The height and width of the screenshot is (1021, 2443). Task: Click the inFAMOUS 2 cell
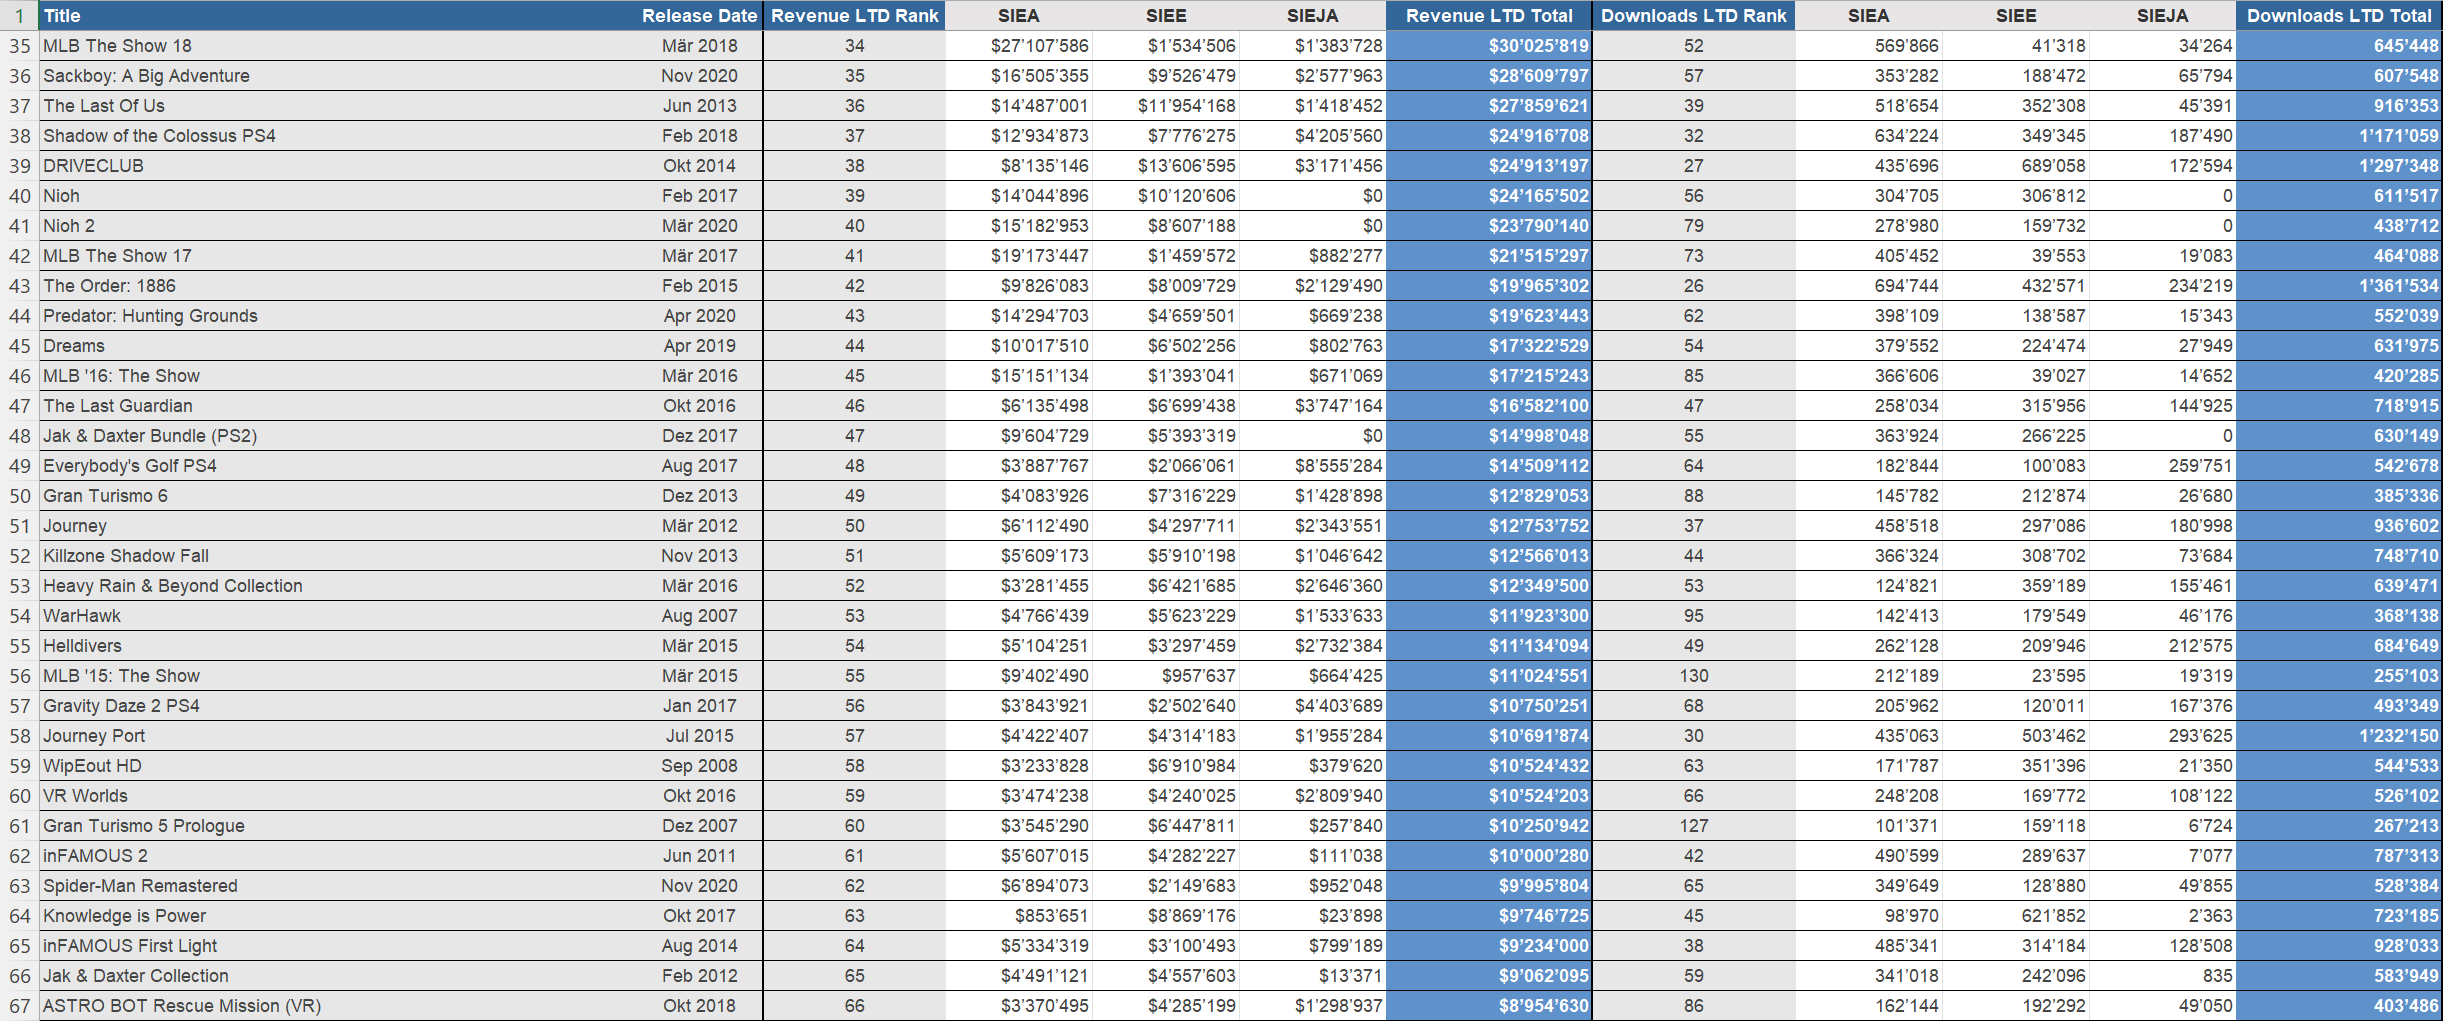tap(338, 856)
